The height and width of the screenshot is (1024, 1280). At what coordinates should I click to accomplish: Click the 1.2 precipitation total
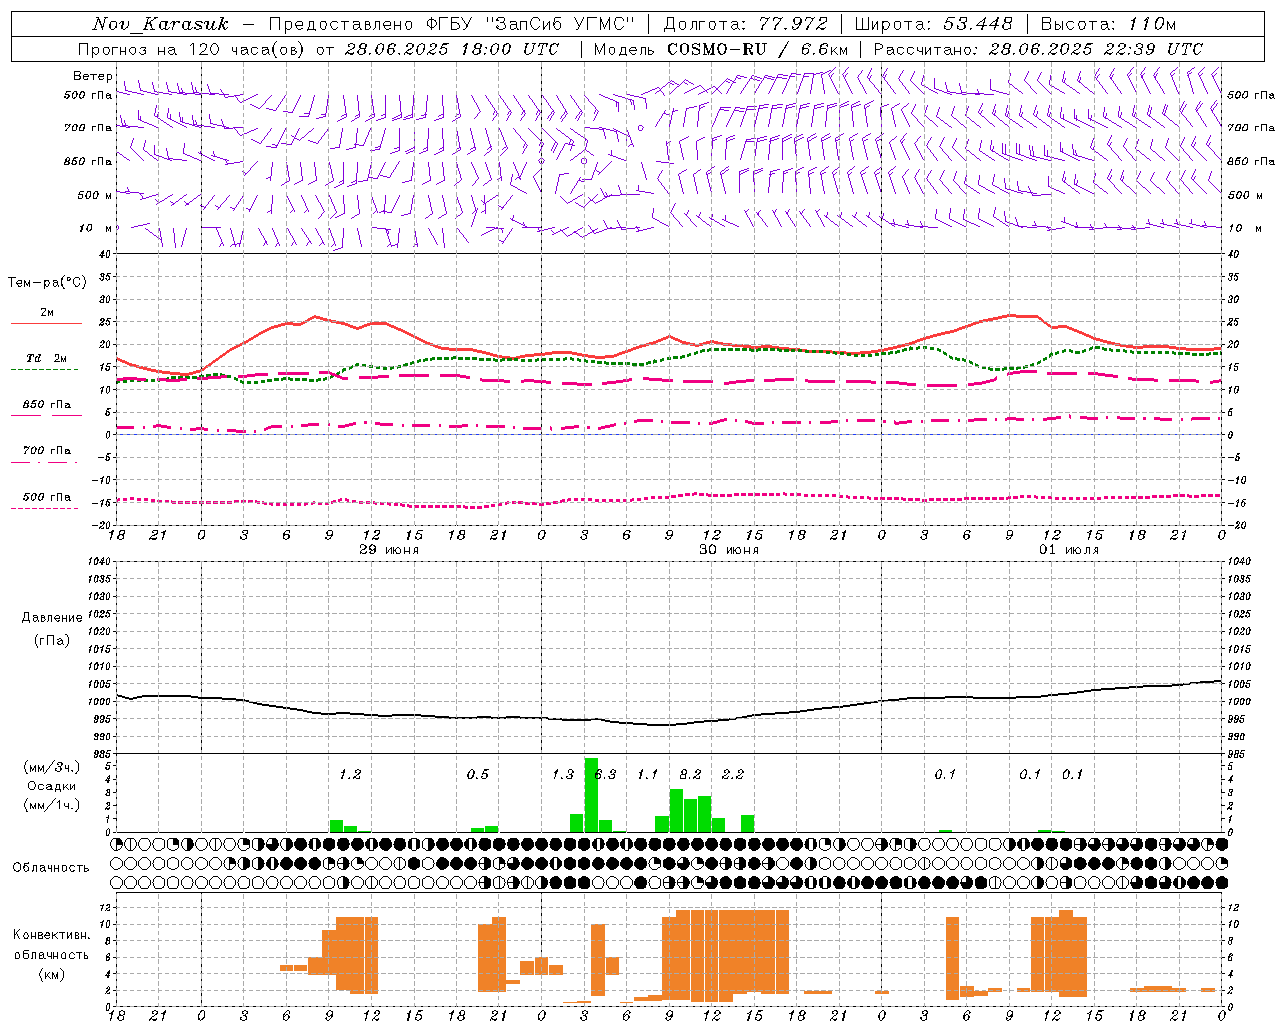(x=350, y=774)
